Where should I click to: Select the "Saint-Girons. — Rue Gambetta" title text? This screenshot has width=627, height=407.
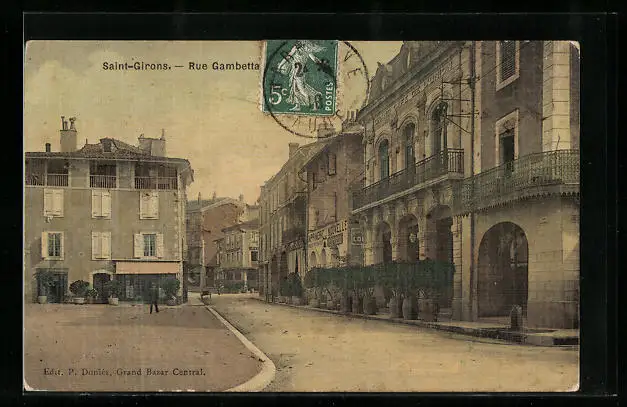pyautogui.click(x=180, y=66)
